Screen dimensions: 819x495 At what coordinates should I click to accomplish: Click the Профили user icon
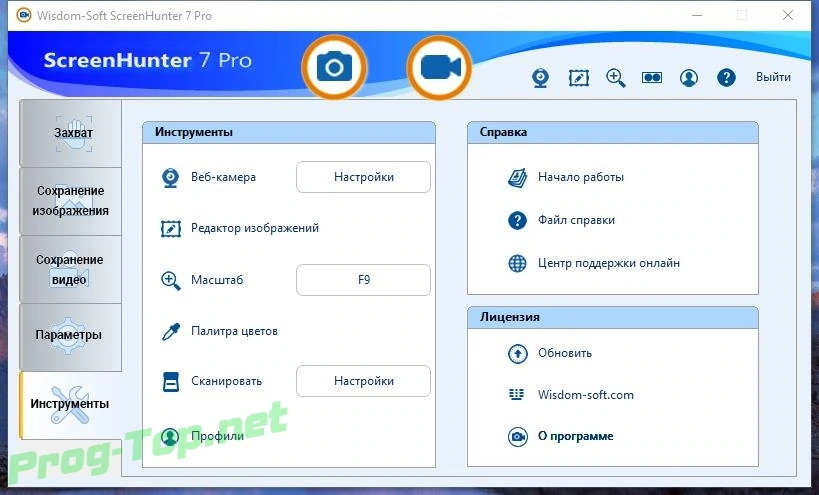[170, 437]
